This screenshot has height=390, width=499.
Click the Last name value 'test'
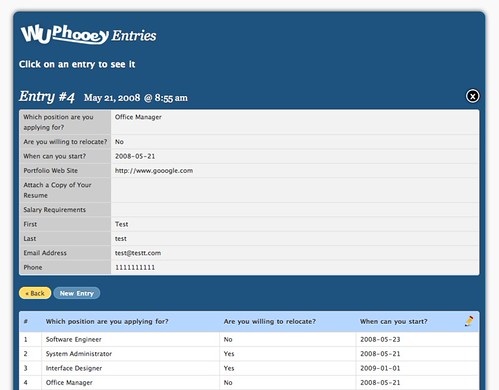click(121, 239)
